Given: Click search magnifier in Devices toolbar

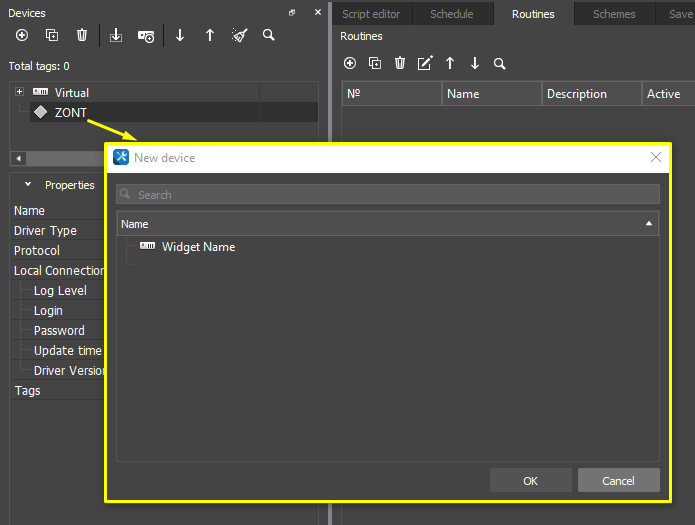Looking at the screenshot, I should point(269,35).
